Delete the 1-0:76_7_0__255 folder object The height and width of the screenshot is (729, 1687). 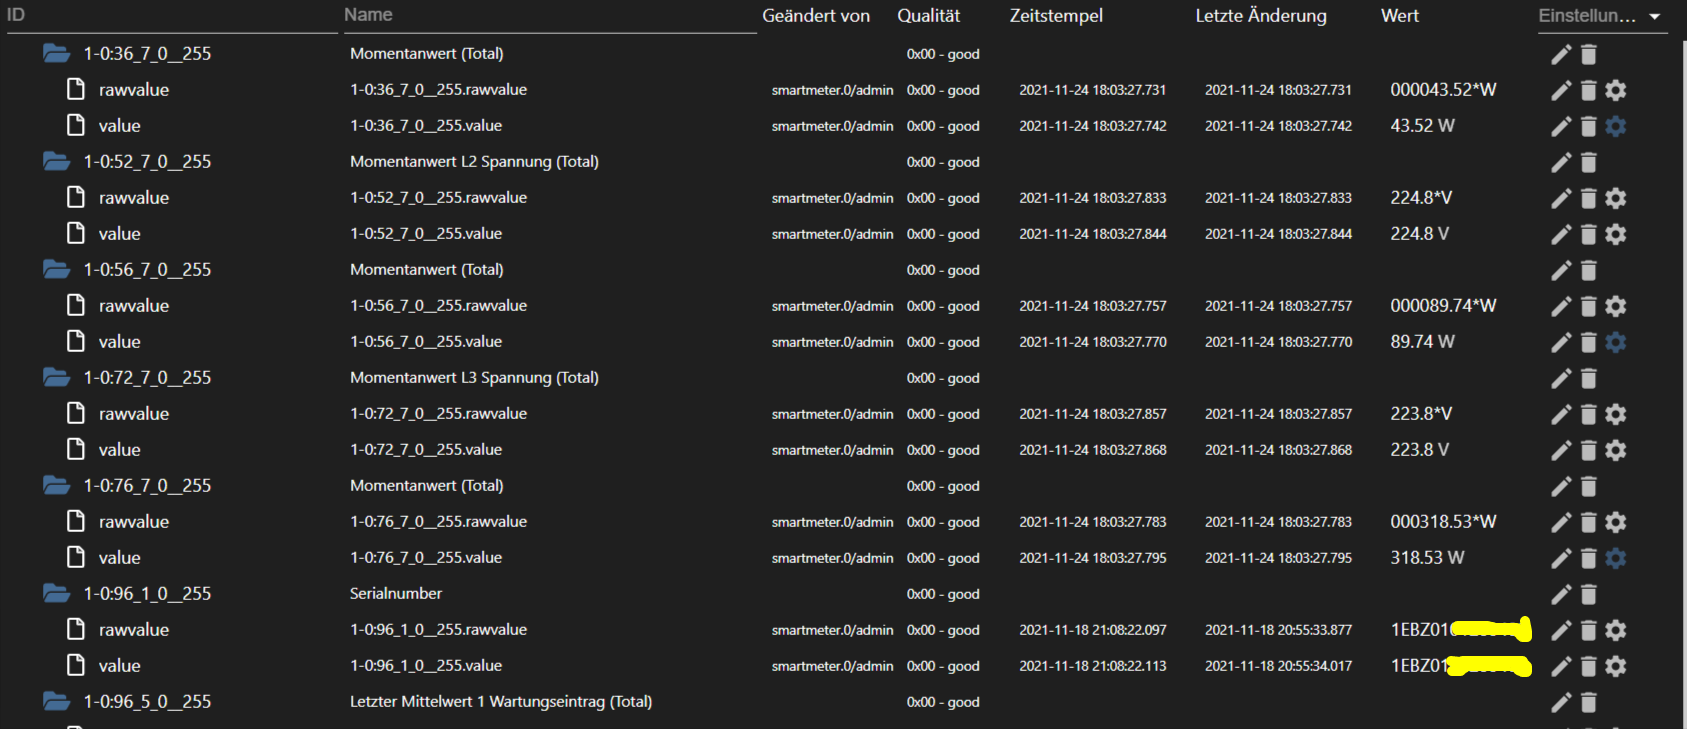tap(1588, 486)
